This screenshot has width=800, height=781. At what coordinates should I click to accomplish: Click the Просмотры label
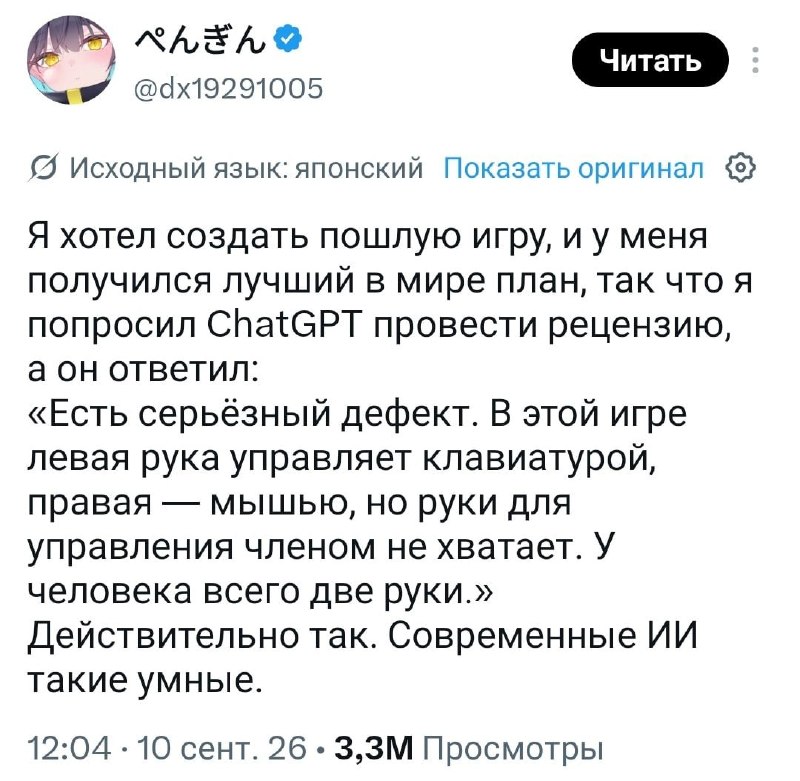[513, 749]
